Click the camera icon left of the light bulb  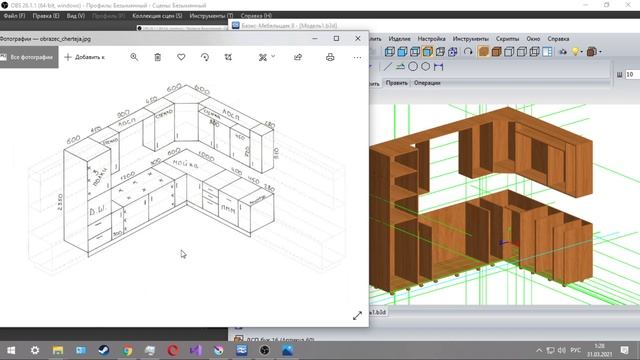[x=563, y=52]
